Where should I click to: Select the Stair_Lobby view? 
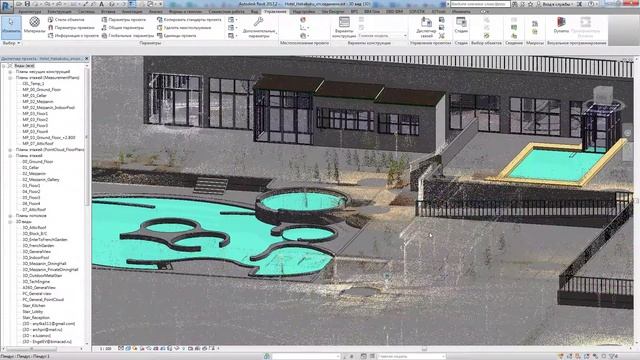point(33,312)
